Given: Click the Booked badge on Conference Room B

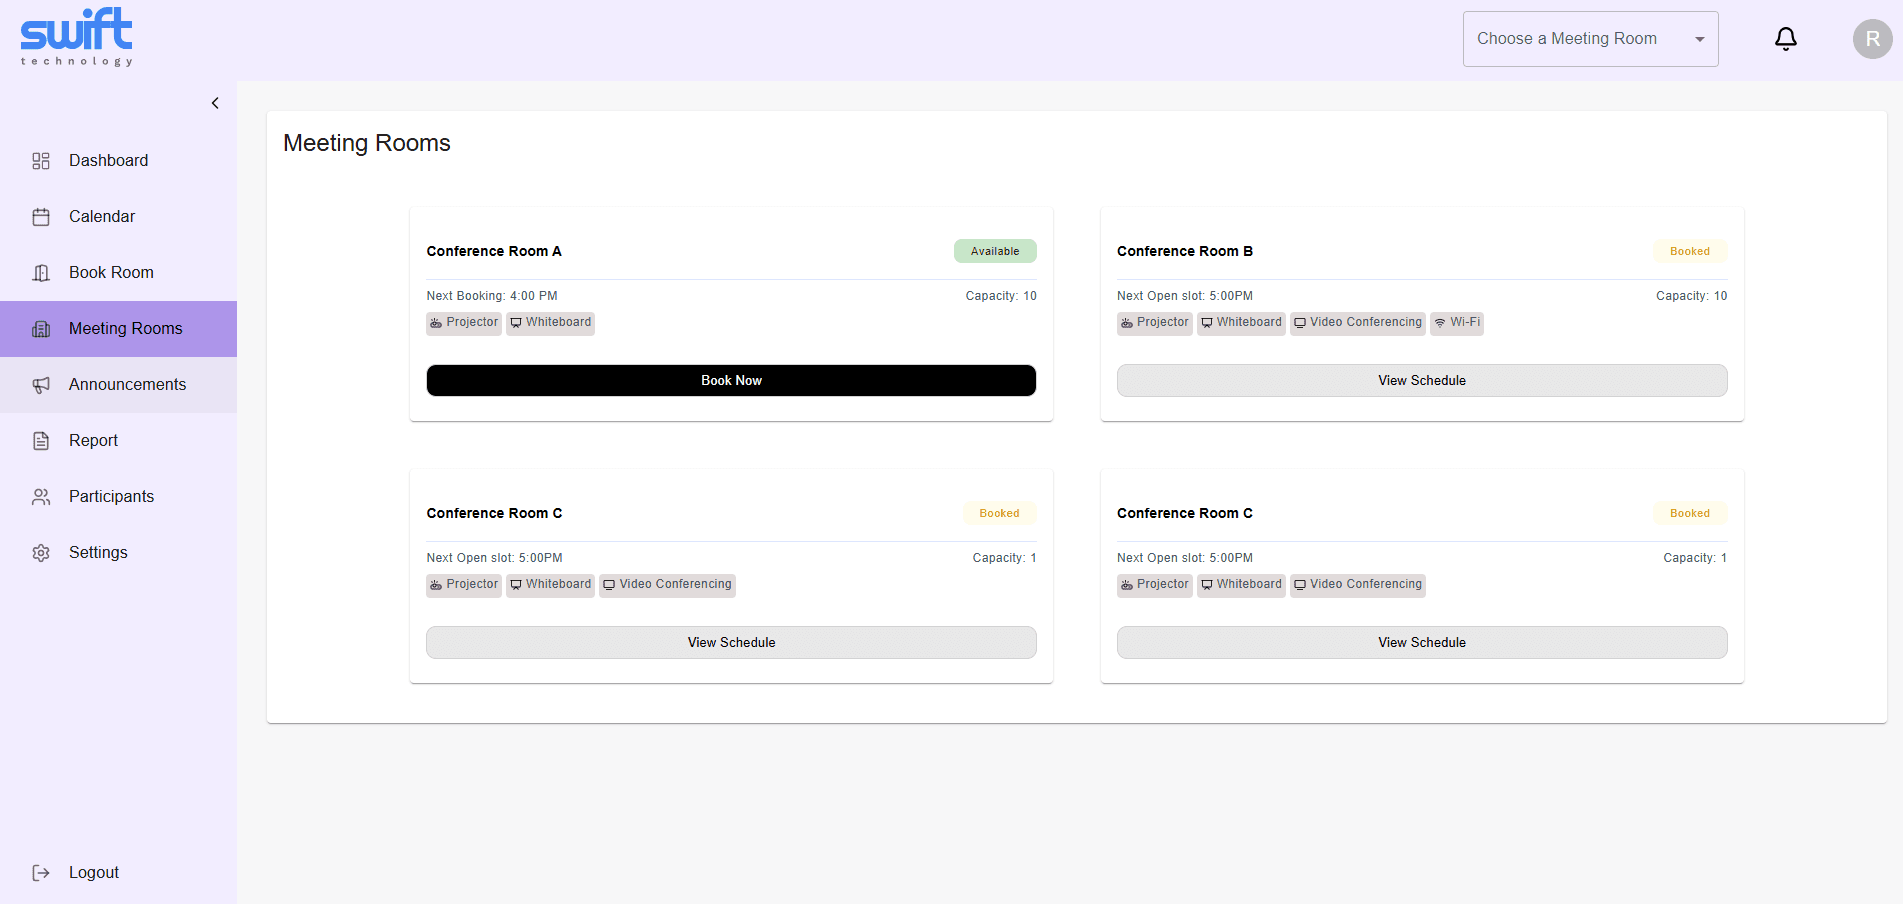Looking at the screenshot, I should (1689, 251).
